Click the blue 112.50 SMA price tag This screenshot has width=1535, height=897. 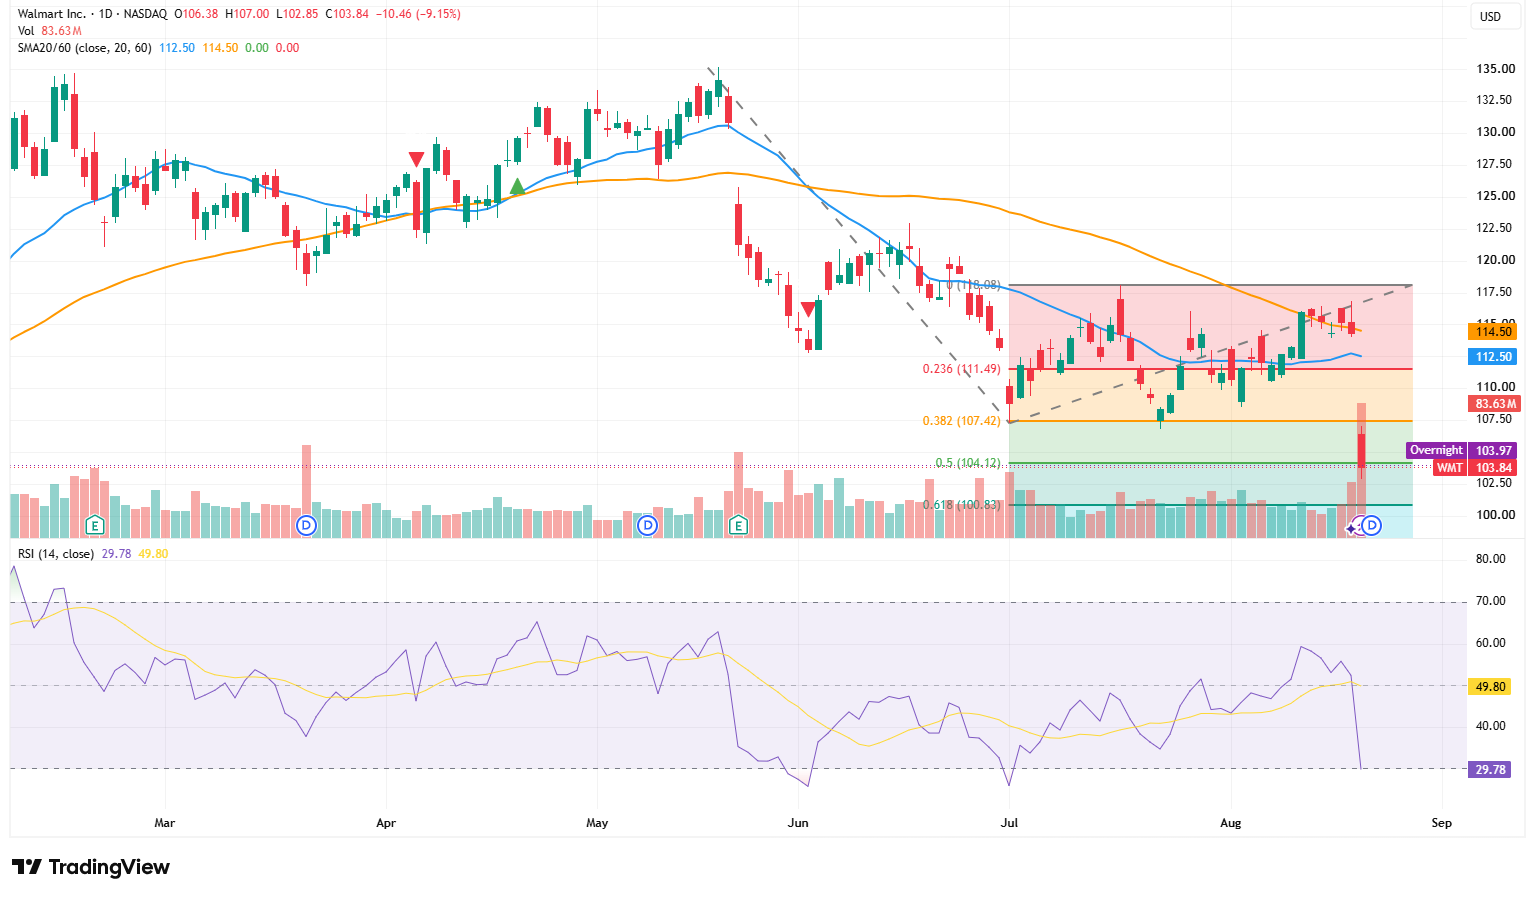pos(1492,357)
